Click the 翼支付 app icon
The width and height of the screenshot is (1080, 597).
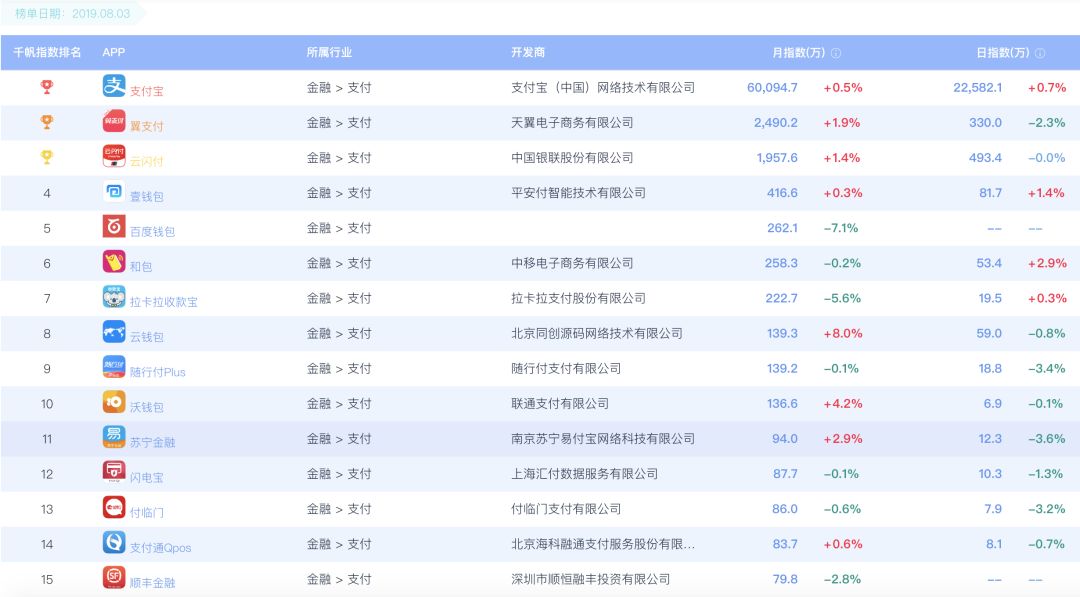pyautogui.click(x=114, y=121)
